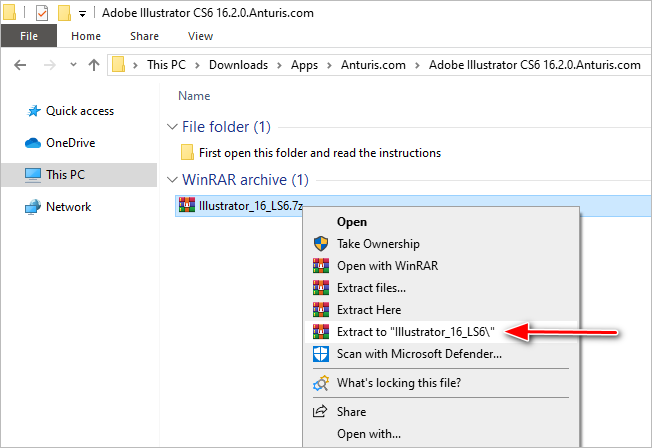
Task: Click the Illustrator_16_LS6.7z archive file icon
Action: coord(186,205)
